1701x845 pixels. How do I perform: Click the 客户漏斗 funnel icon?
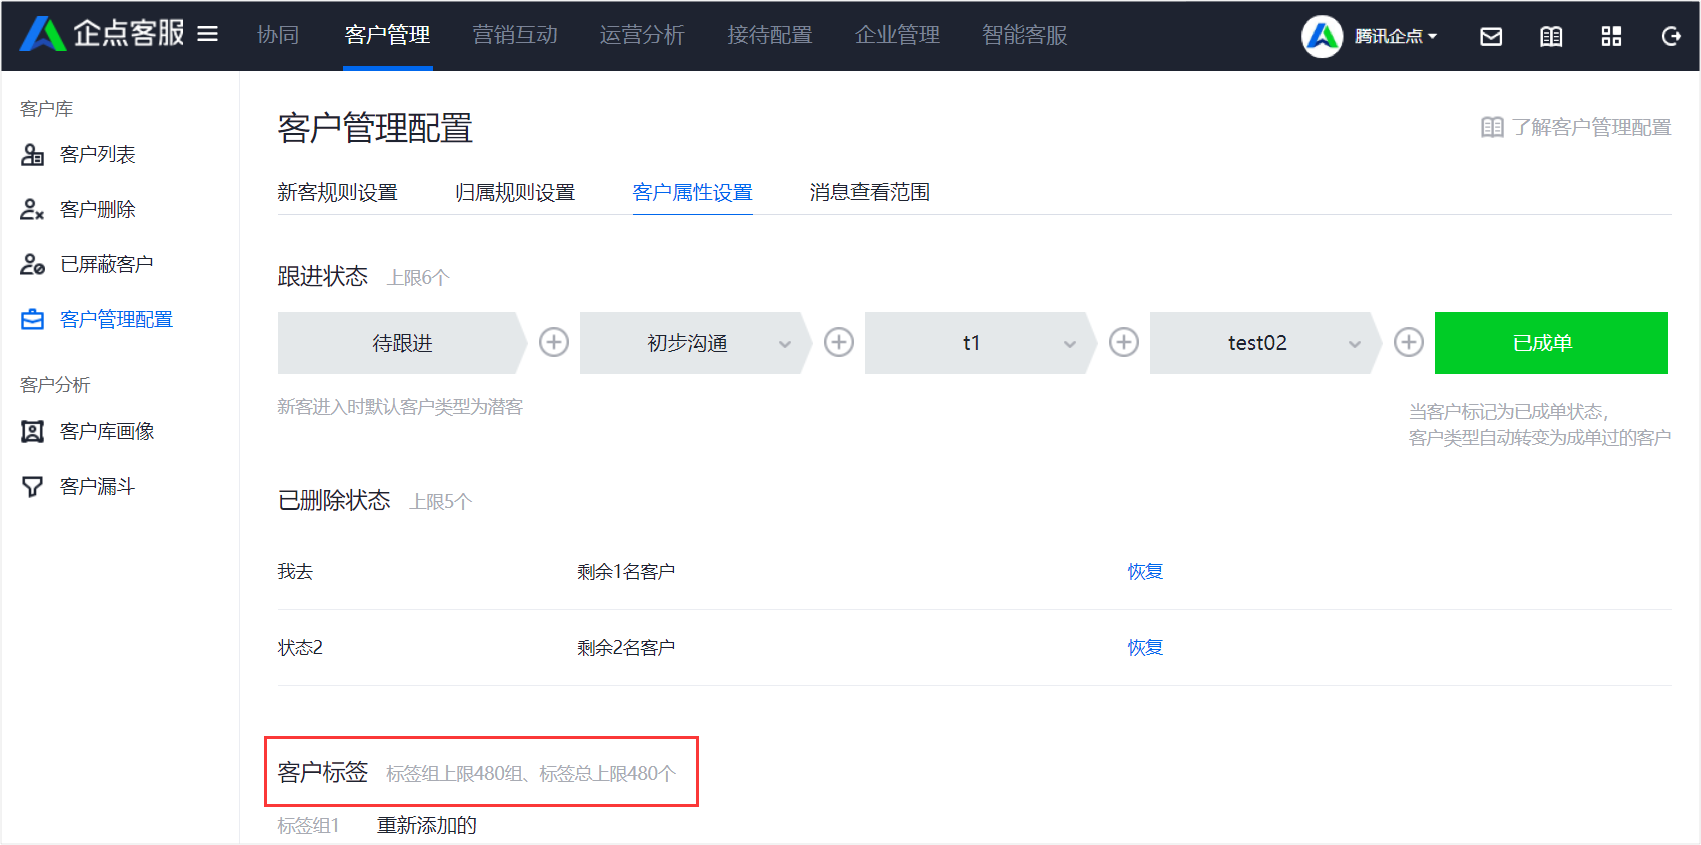coord(33,486)
